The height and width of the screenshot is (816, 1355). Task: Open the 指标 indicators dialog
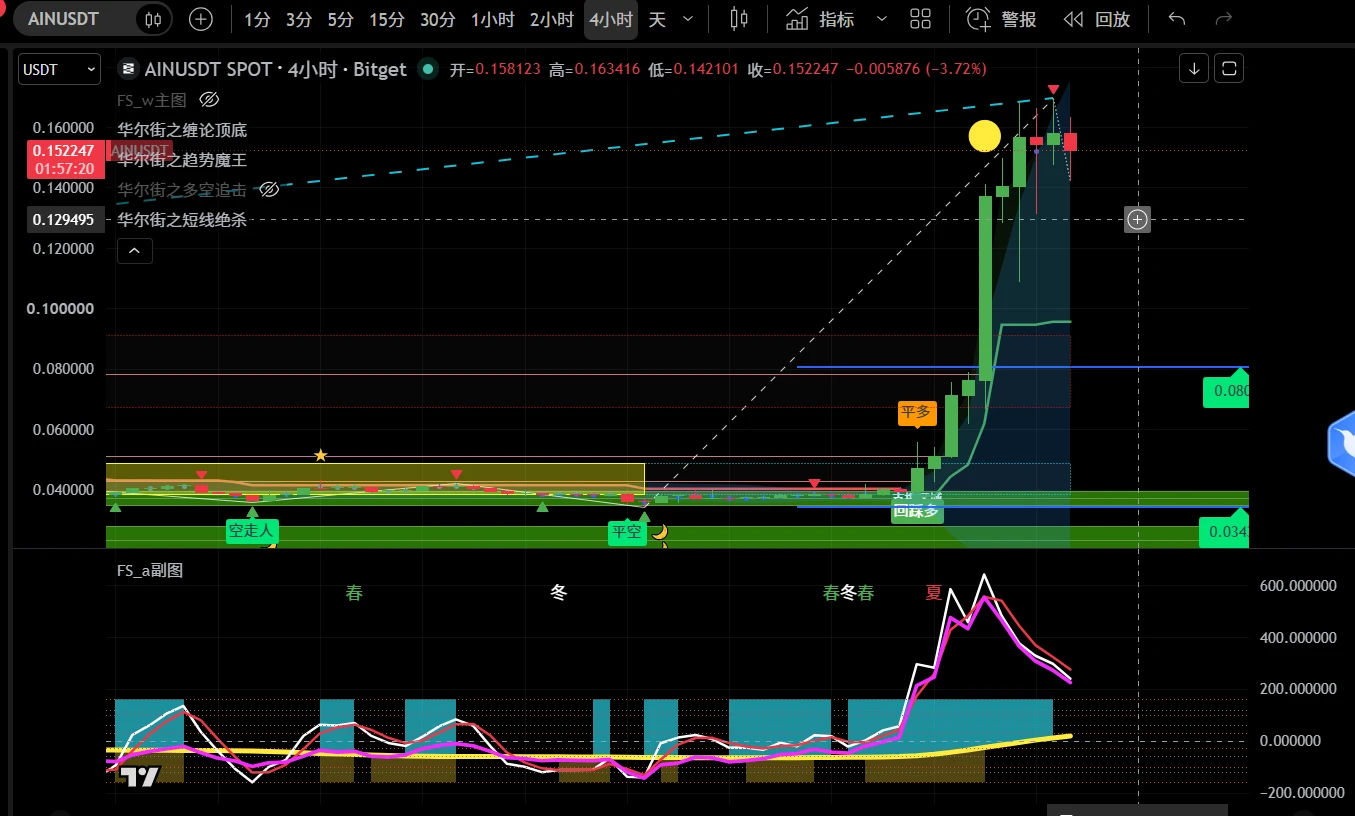coord(820,19)
